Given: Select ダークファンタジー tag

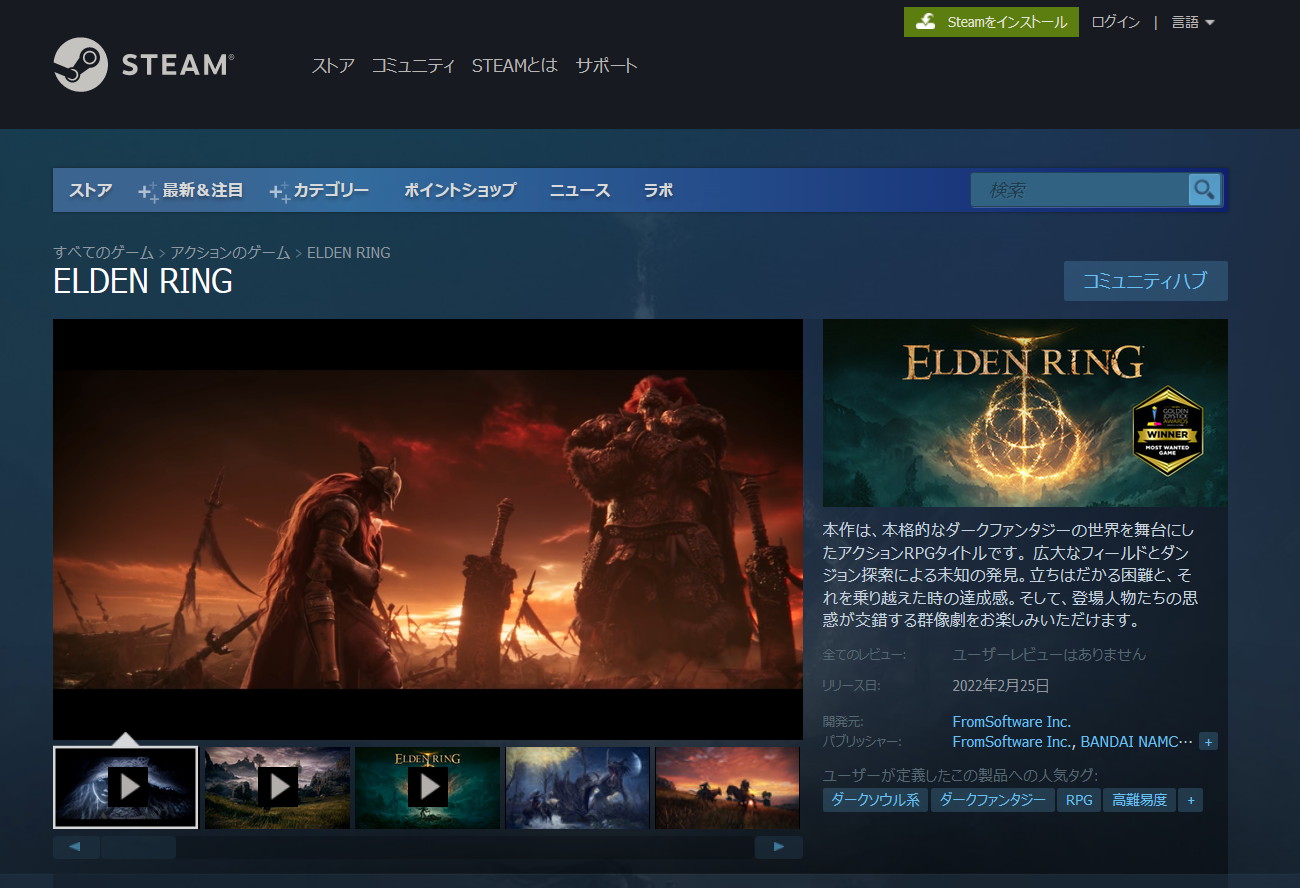Looking at the screenshot, I should pyautogui.click(x=993, y=800).
